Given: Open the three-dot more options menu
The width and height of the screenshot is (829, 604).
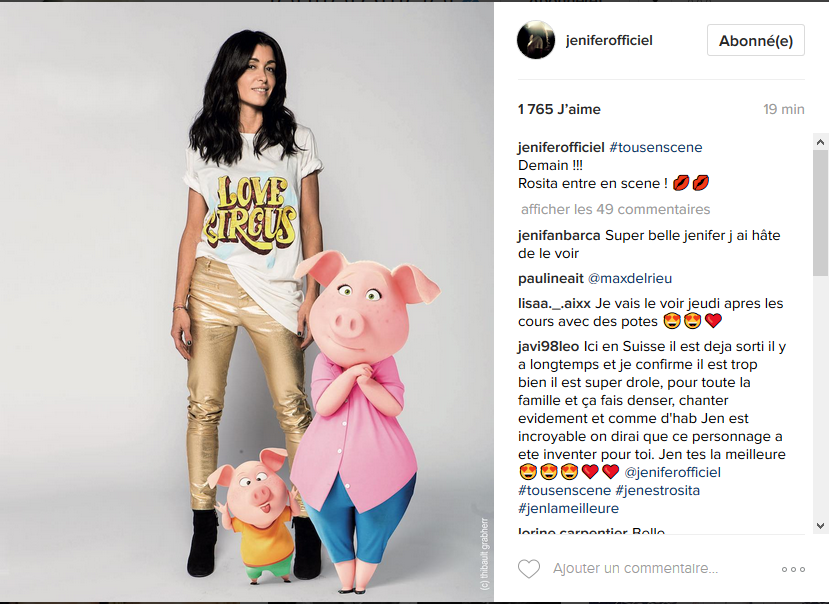Looking at the screenshot, I should [x=793, y=570].
